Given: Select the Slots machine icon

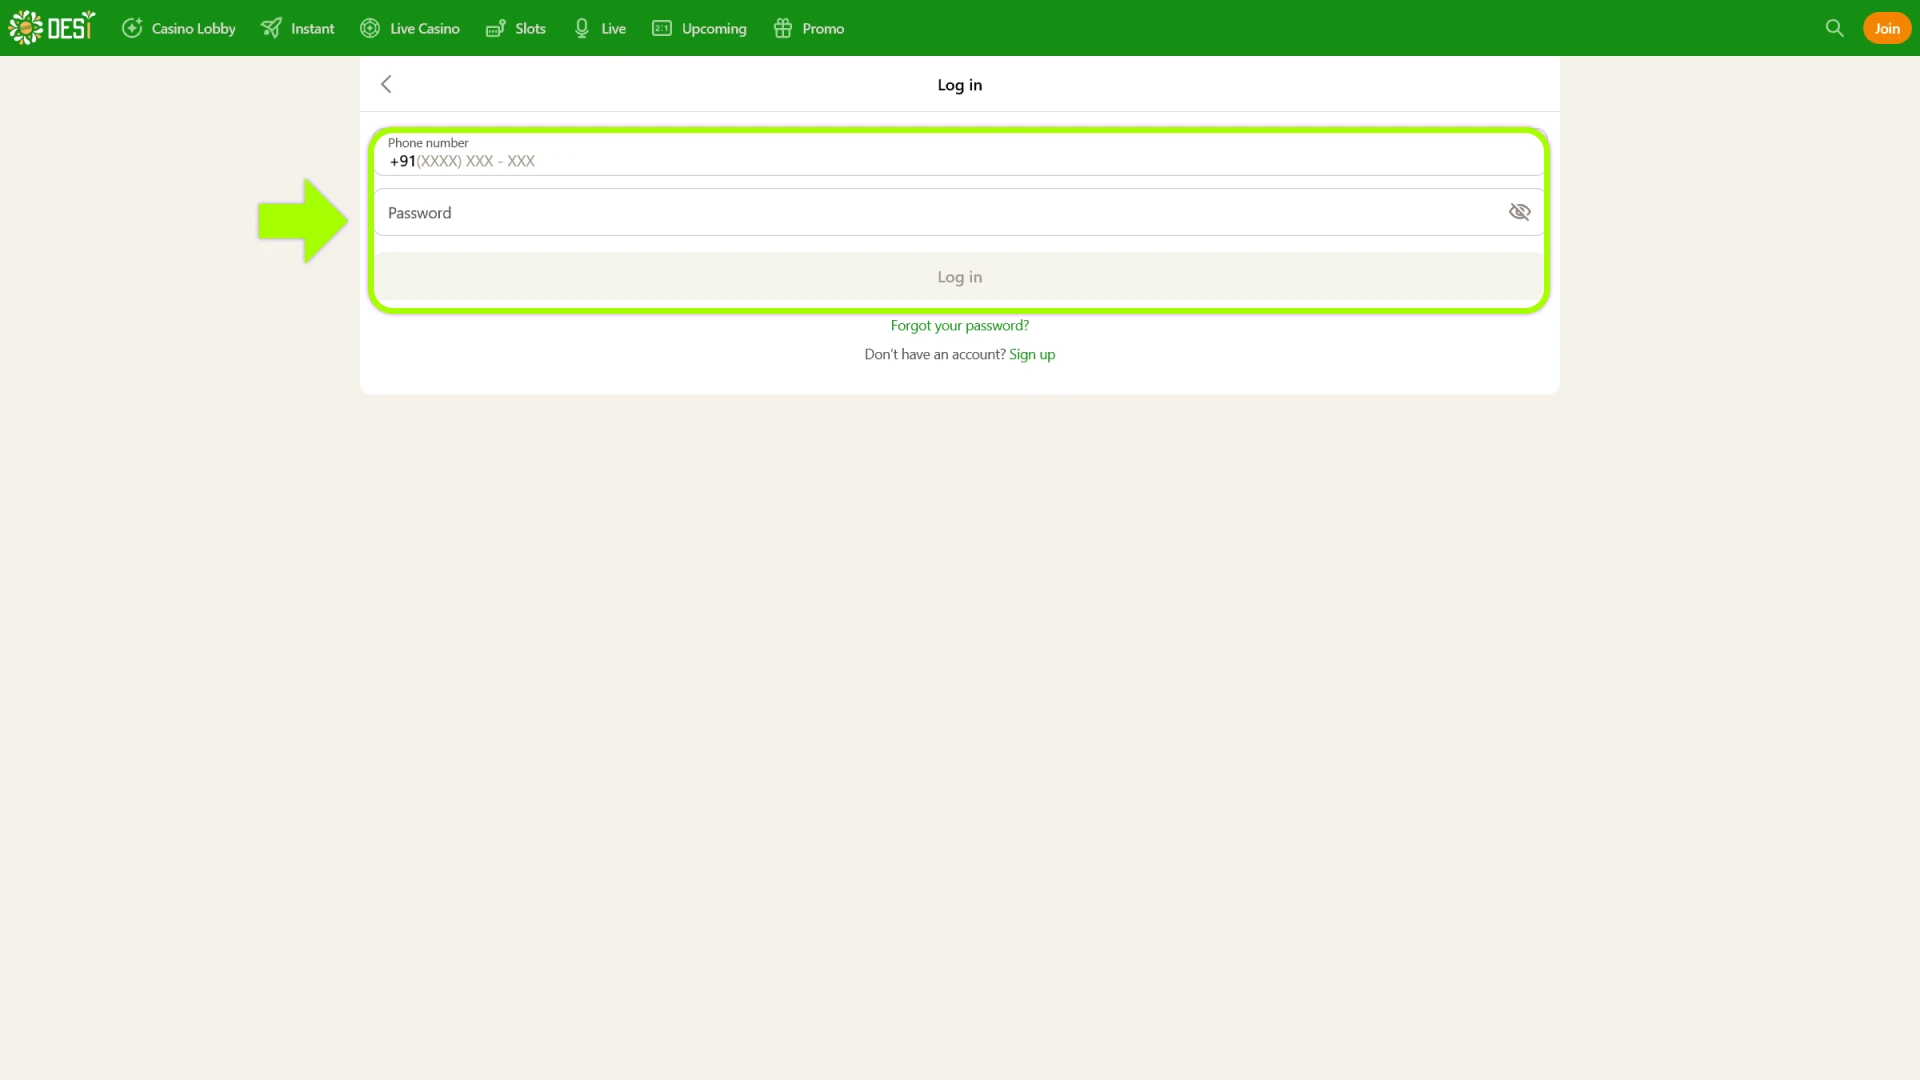Looking at the screenshot, I should click(495, 28).
